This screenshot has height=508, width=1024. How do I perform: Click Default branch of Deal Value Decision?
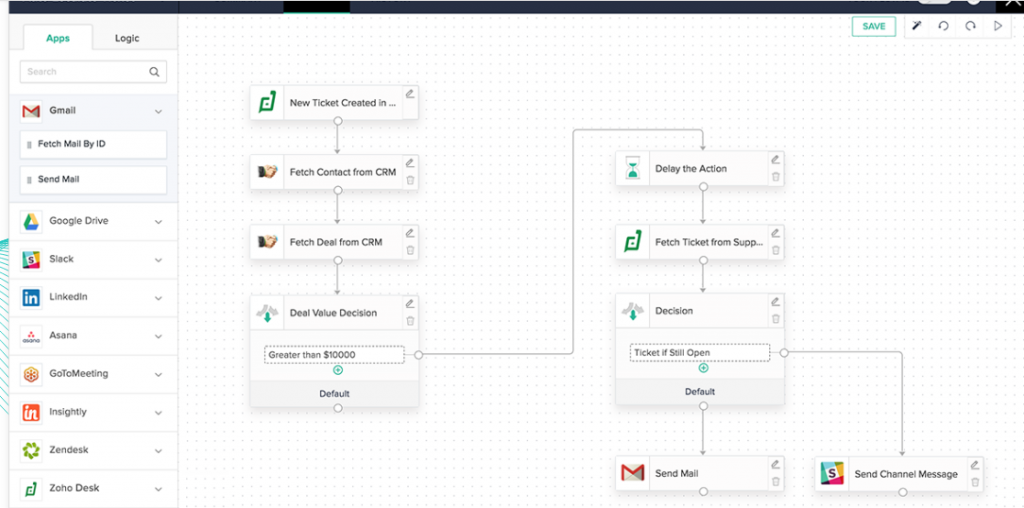point(334,394)
